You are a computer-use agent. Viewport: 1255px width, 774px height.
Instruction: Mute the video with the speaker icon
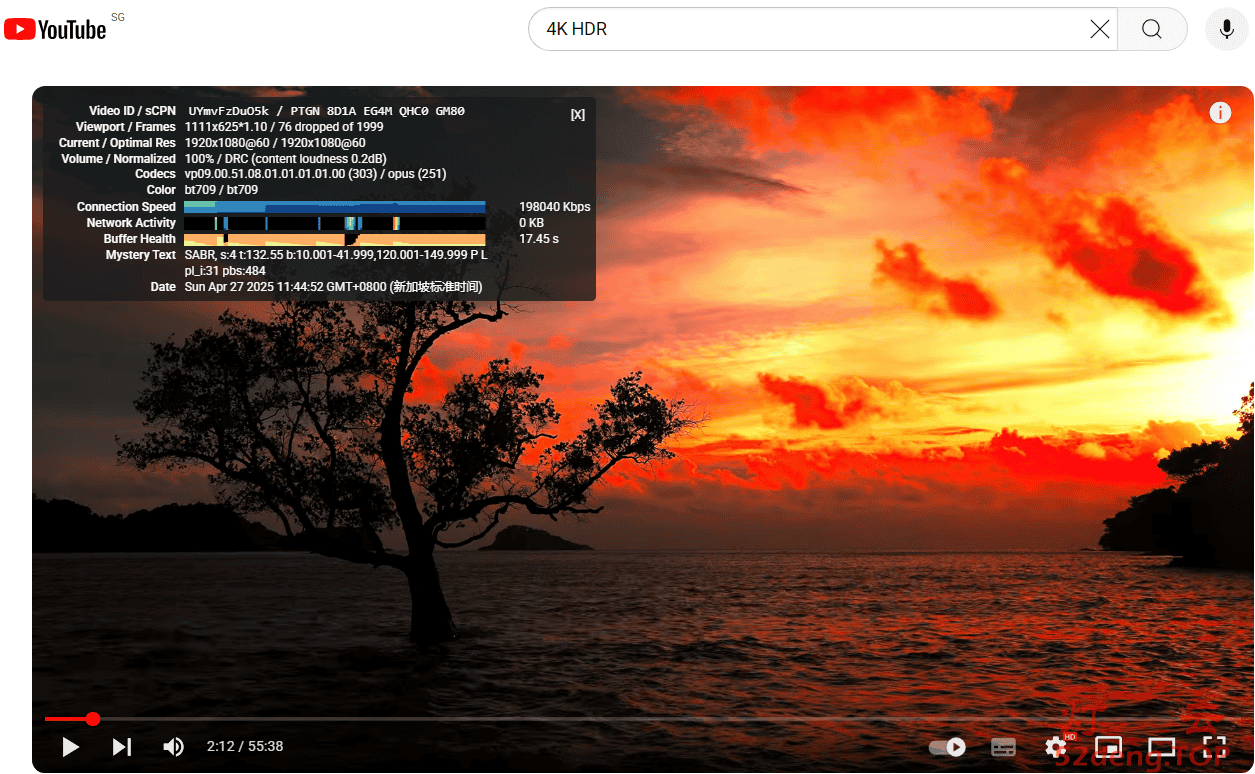point(173,747)
